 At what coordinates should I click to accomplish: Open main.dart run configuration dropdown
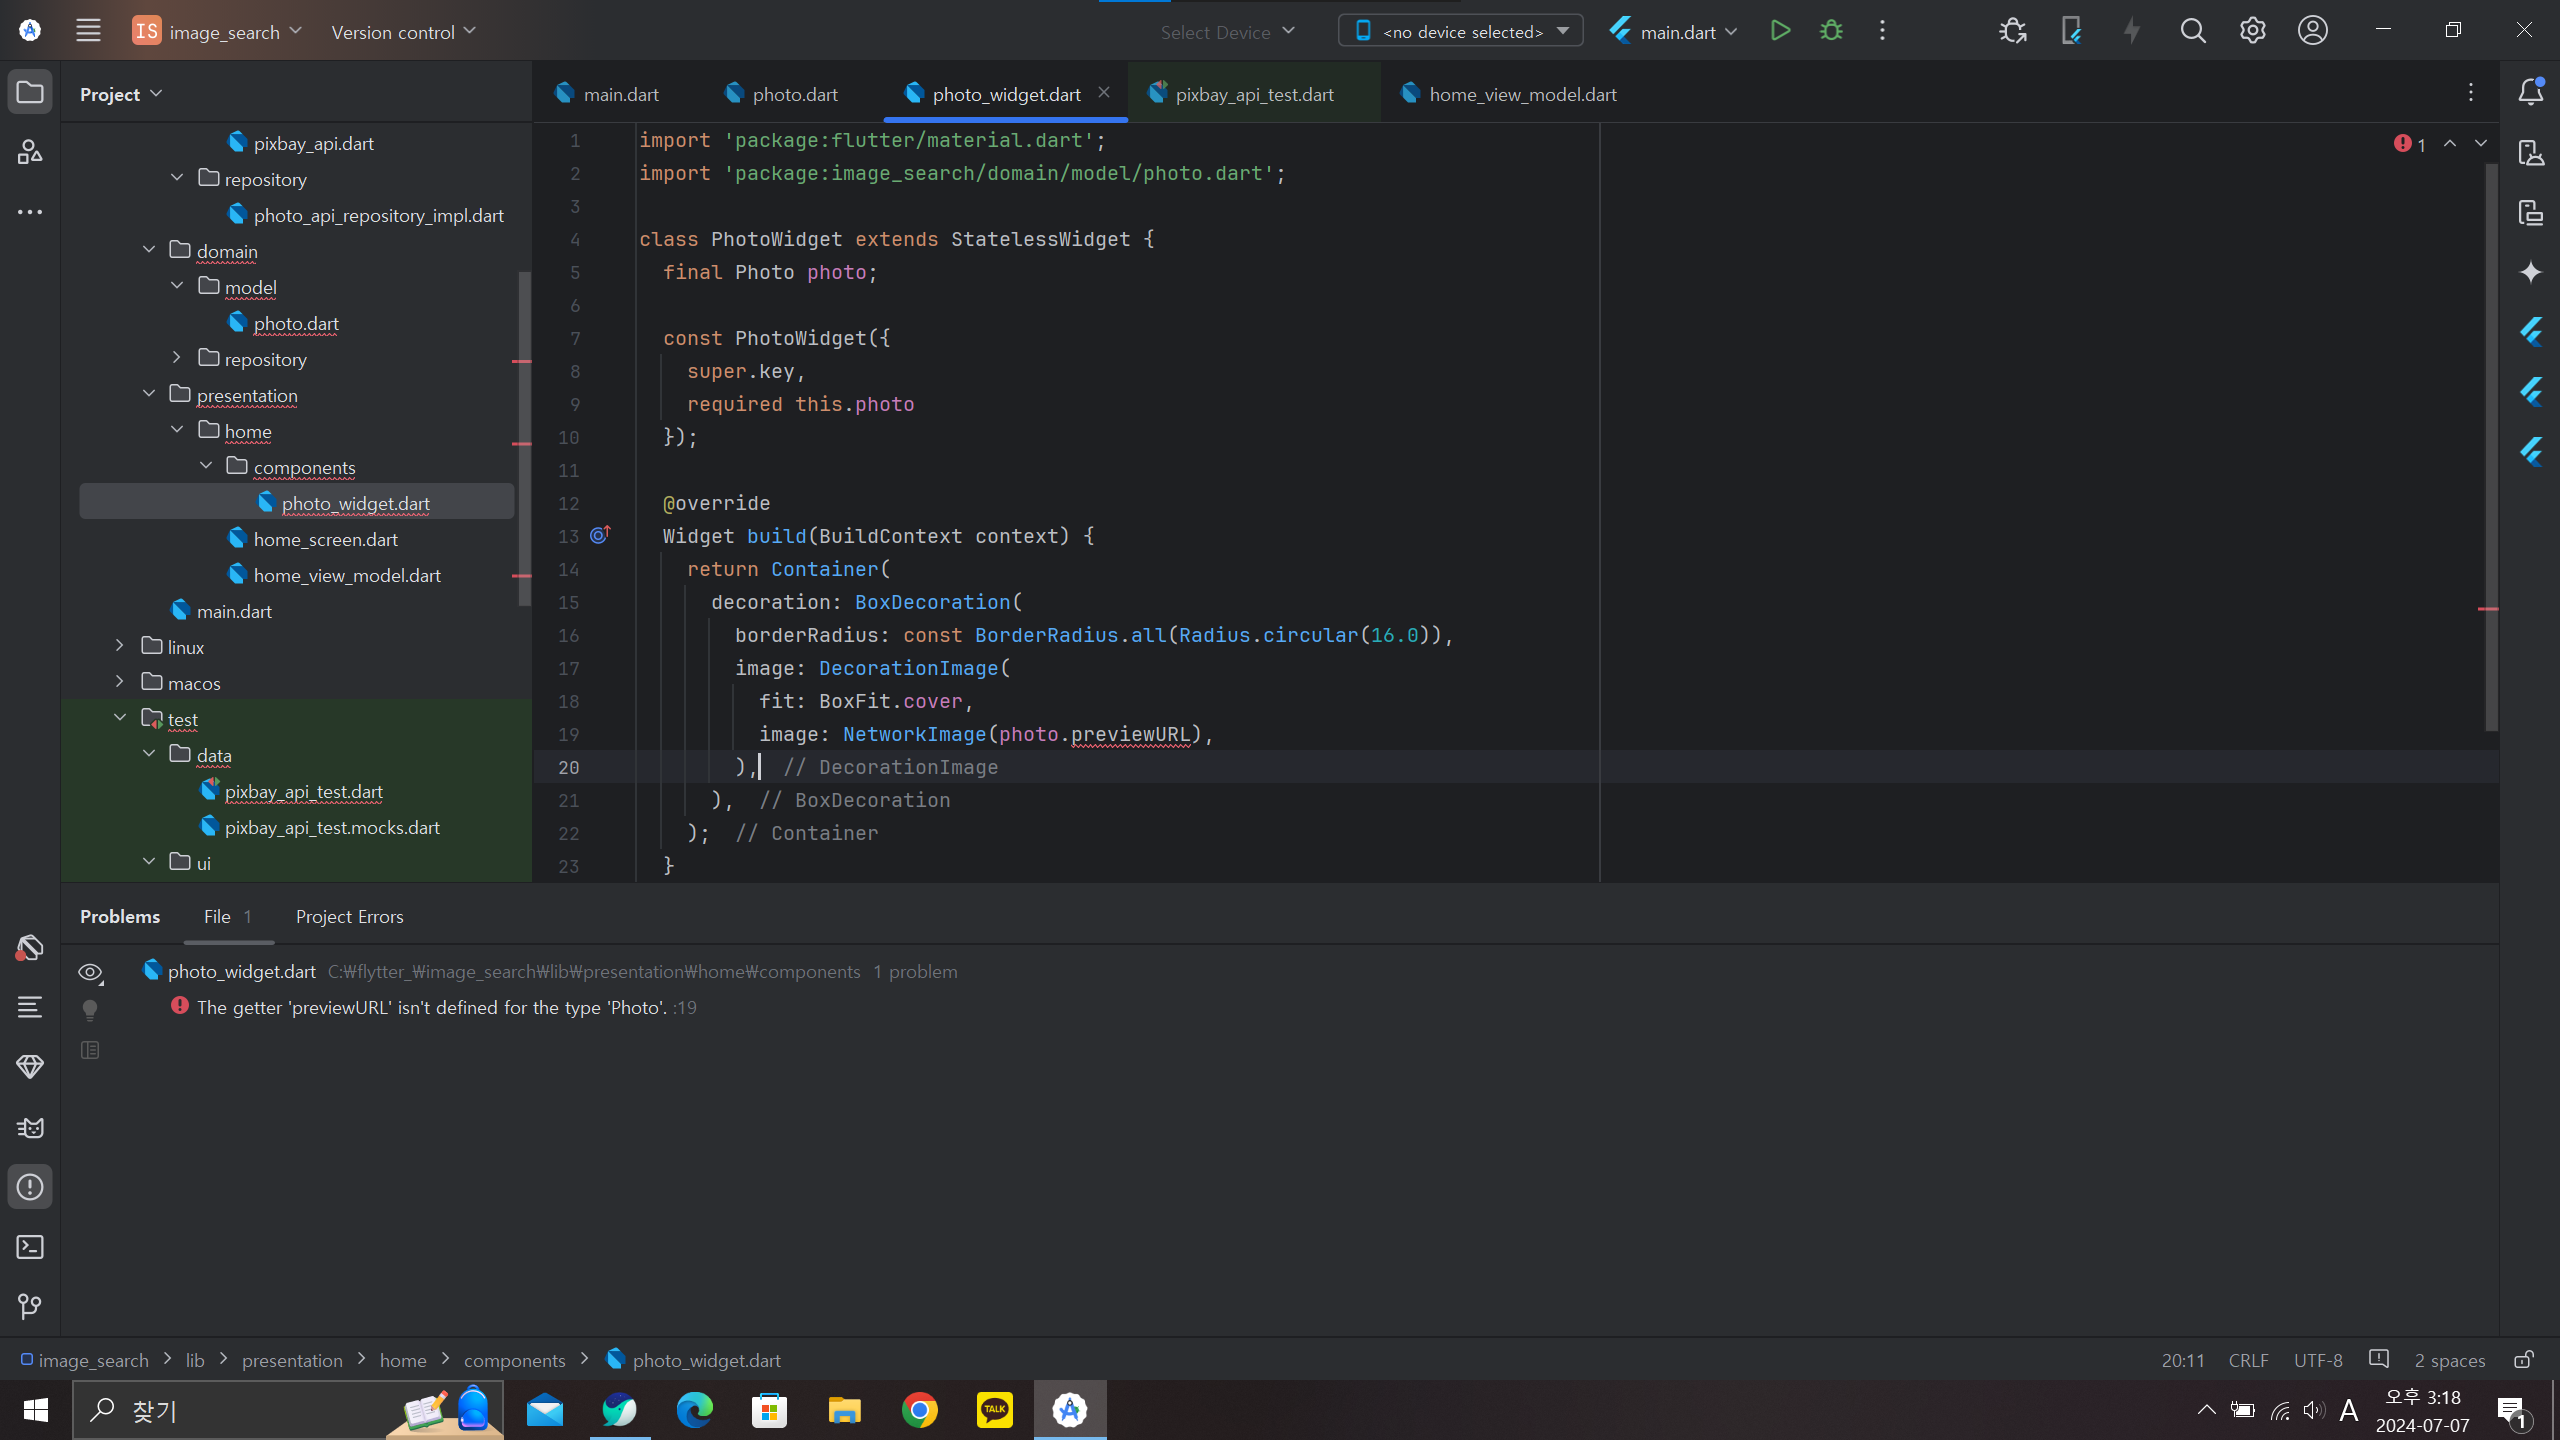coord(1673,31)
